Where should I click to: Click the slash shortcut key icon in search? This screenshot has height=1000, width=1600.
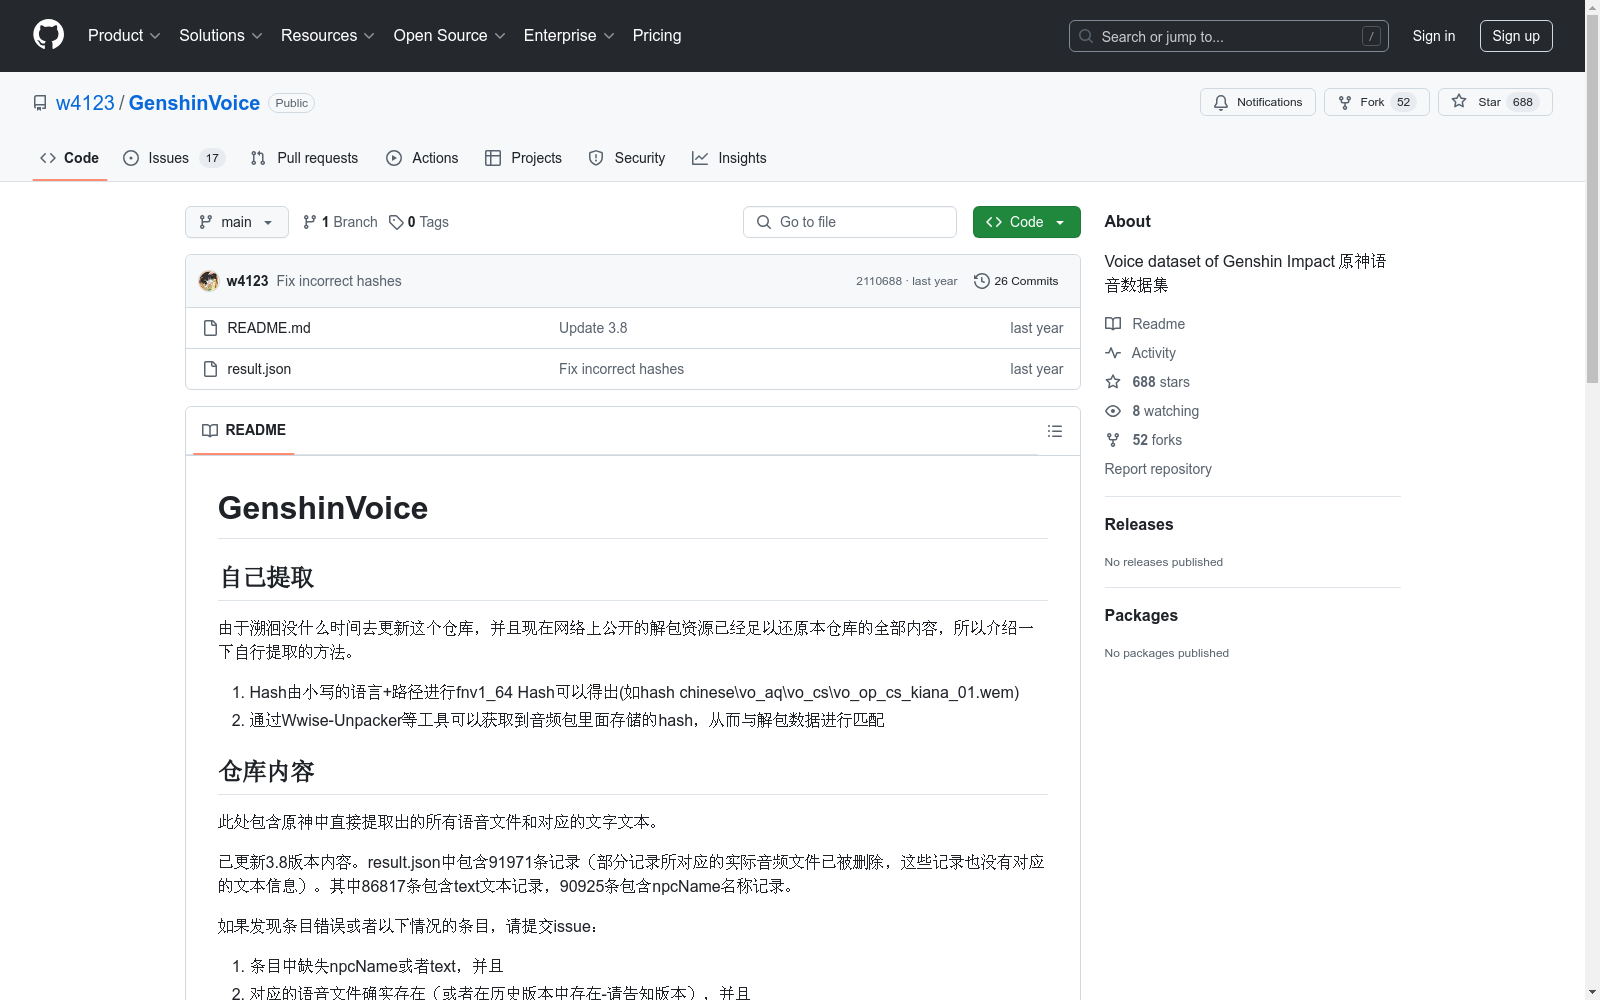pyautogui.click(x=1371, y=36)
